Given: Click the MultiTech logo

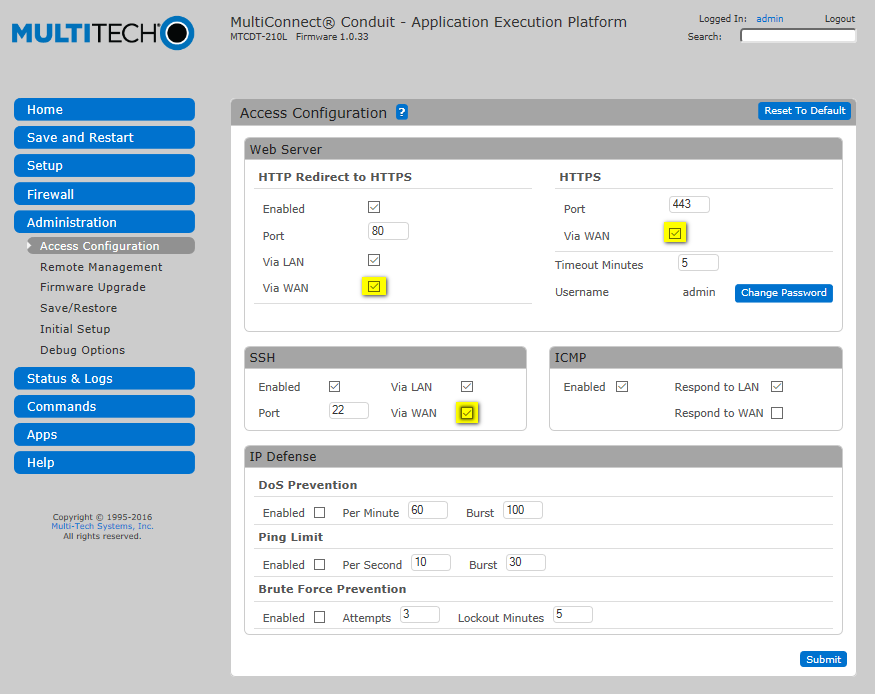Looking at the screenshot, I should (103, 33).
